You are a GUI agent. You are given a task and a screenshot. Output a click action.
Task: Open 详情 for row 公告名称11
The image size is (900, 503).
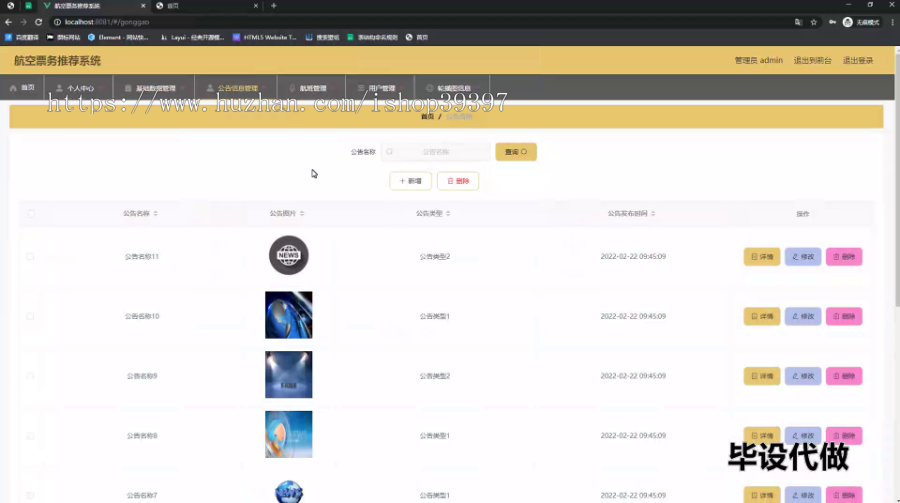762,257
